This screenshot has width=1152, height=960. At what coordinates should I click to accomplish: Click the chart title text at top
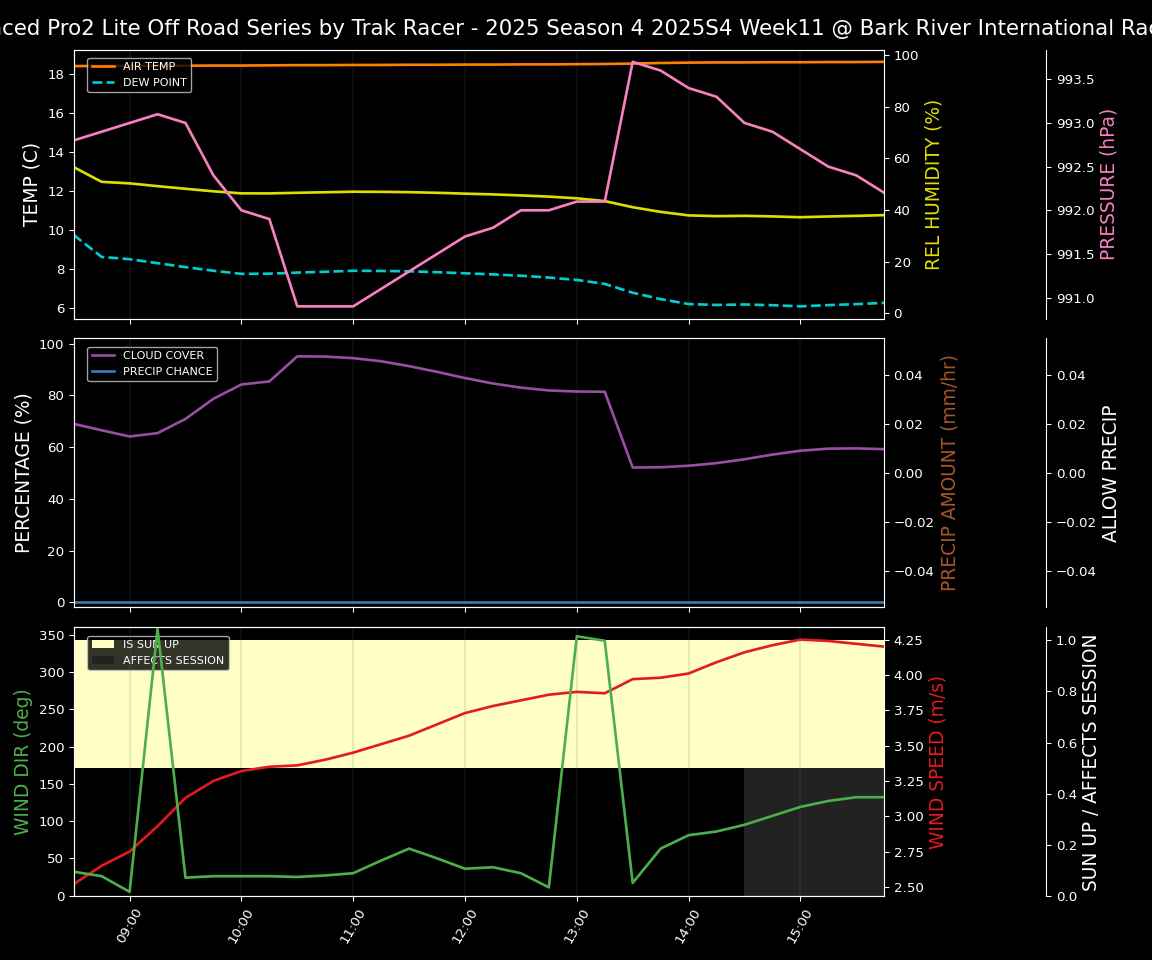pyautogui.click(x=576, y=28)
